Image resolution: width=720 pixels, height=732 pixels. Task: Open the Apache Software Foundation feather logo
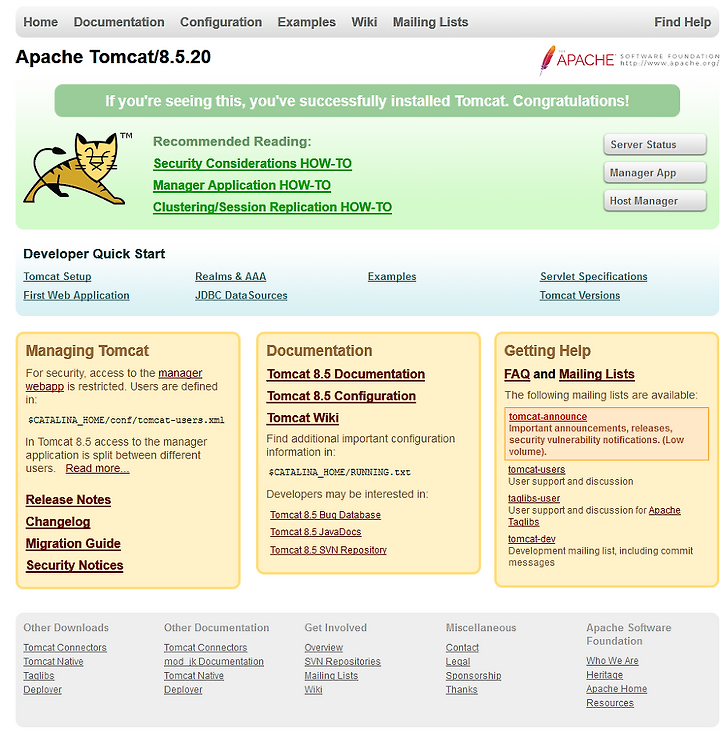coord(629,60)
